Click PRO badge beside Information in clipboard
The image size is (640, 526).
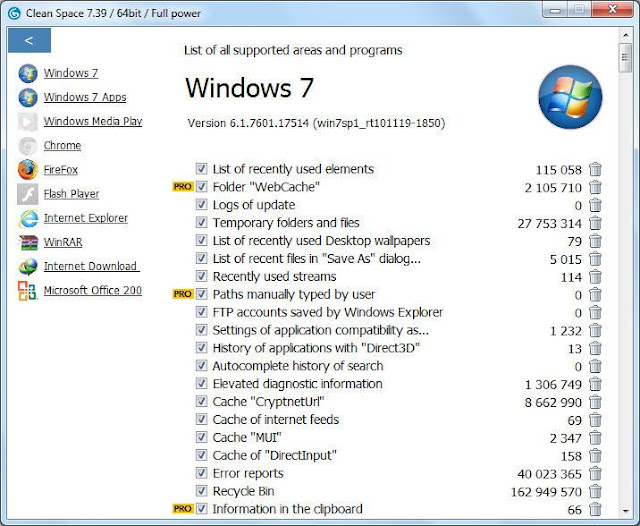pyautogui.click(x=183, y=508)
